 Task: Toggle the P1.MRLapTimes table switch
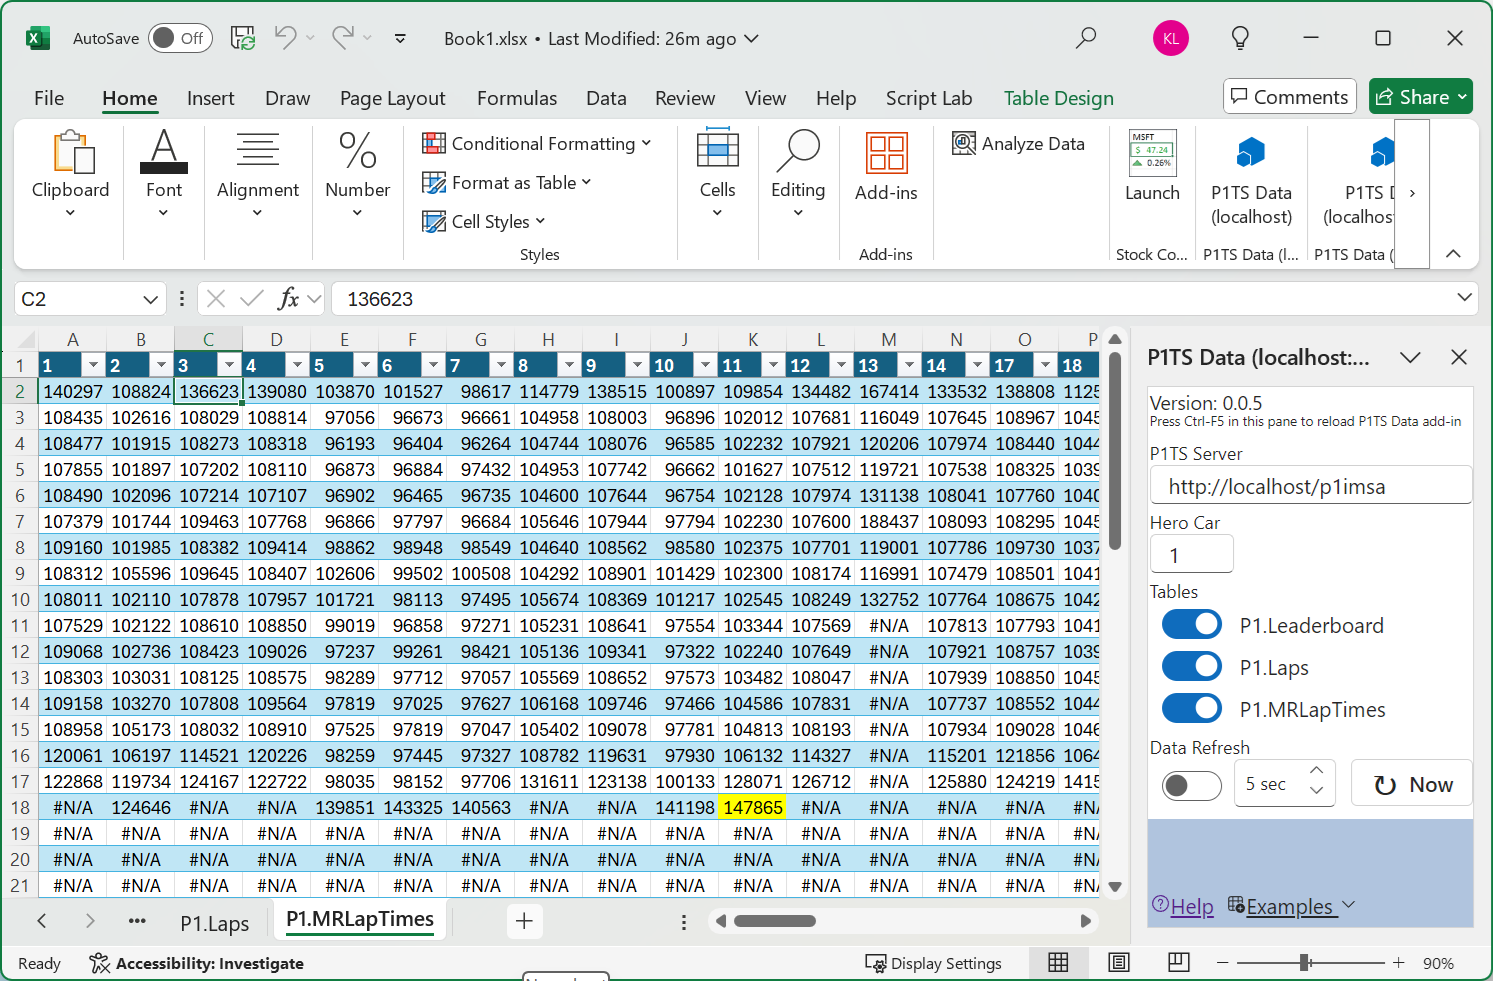(1192, 708)
